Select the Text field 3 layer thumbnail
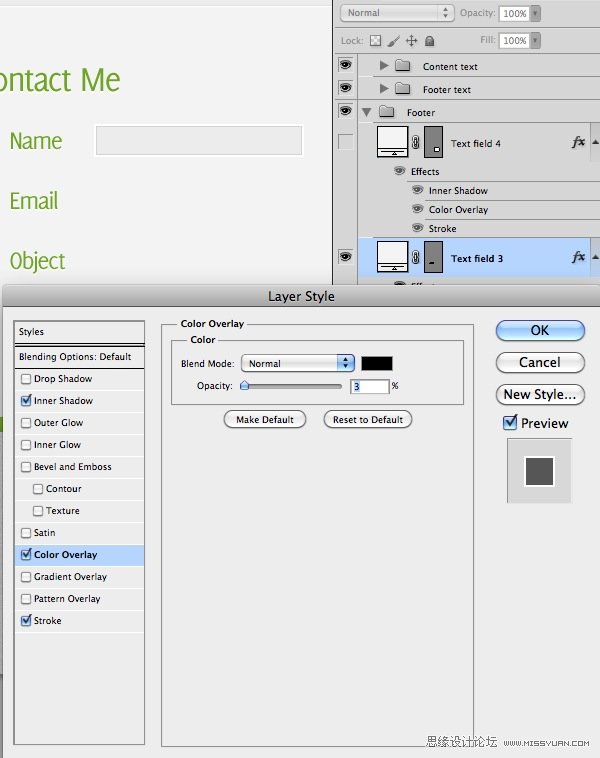 (392, 257)
